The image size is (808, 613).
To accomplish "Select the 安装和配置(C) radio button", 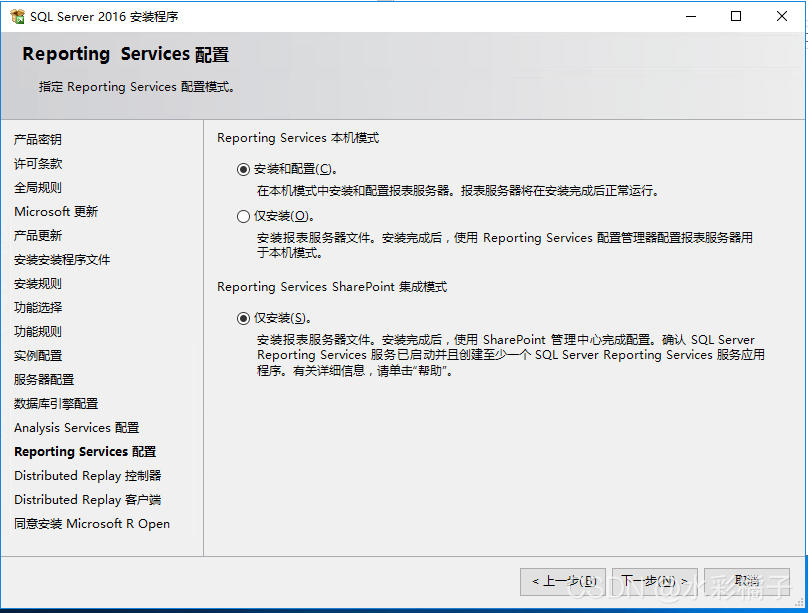I will click(243, 169).
